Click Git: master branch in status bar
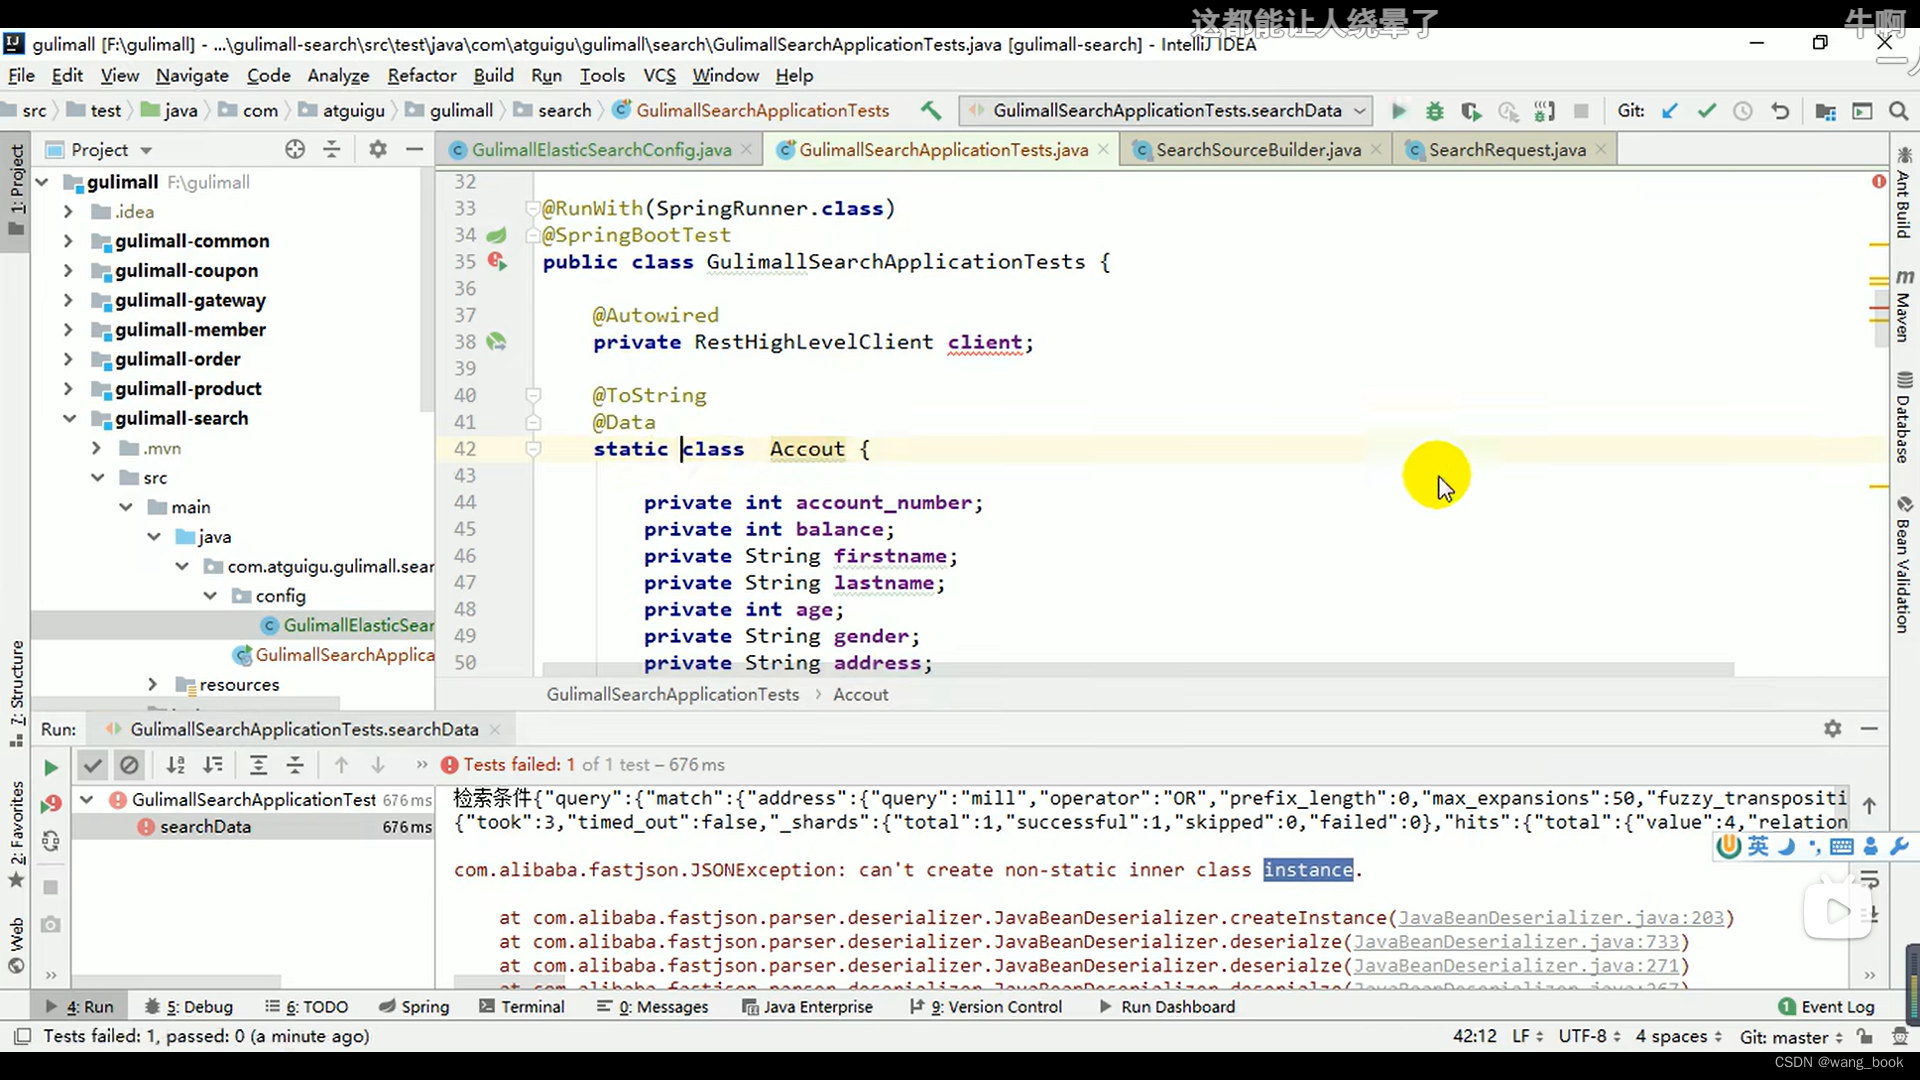This screenshot has height=1080, width=1920. pos(1790,1037)
